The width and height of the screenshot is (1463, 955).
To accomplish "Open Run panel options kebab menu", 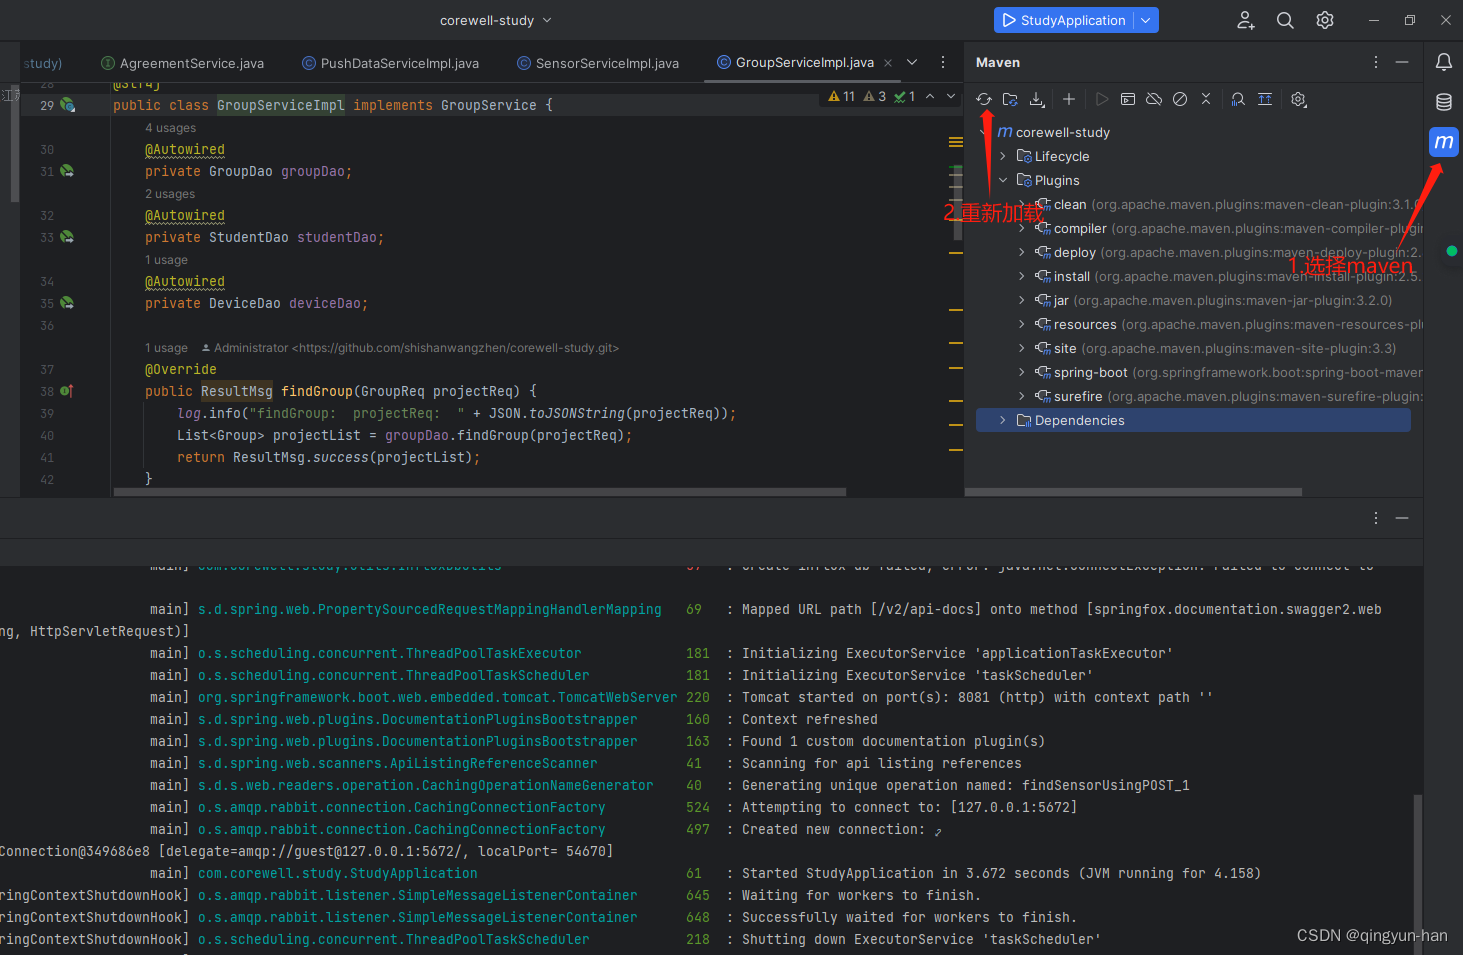I will [1376, 518].
